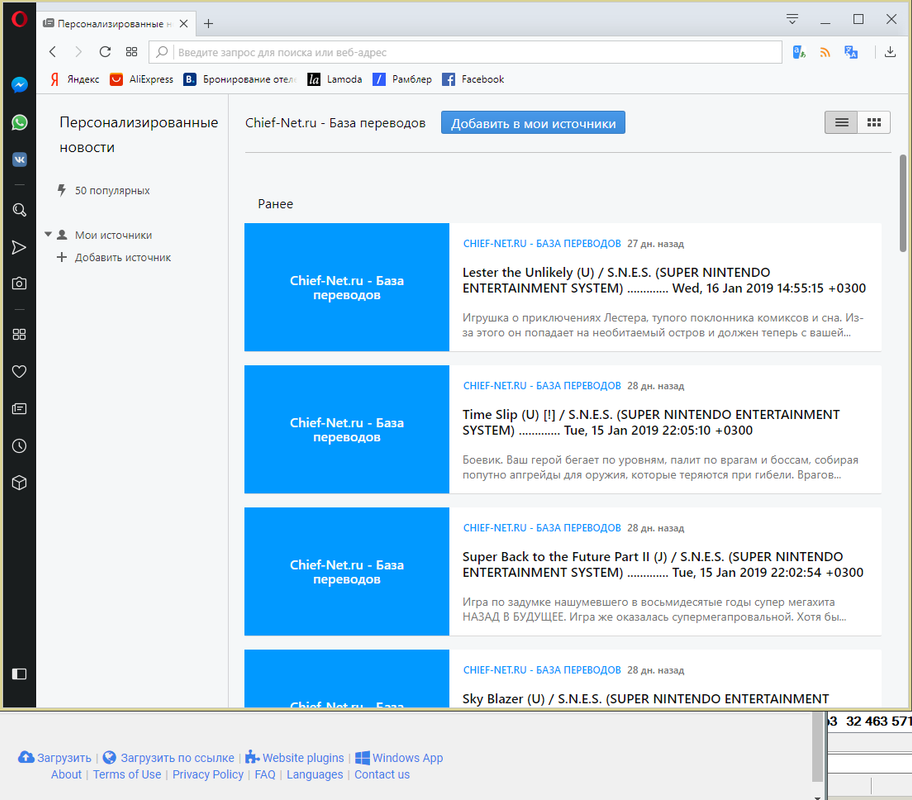Image resolution: width=912 pixels, height=800 pixels.
Task: Open start page from toolbar grid icon
Action: pyautogui.click(x=131, y=52)
